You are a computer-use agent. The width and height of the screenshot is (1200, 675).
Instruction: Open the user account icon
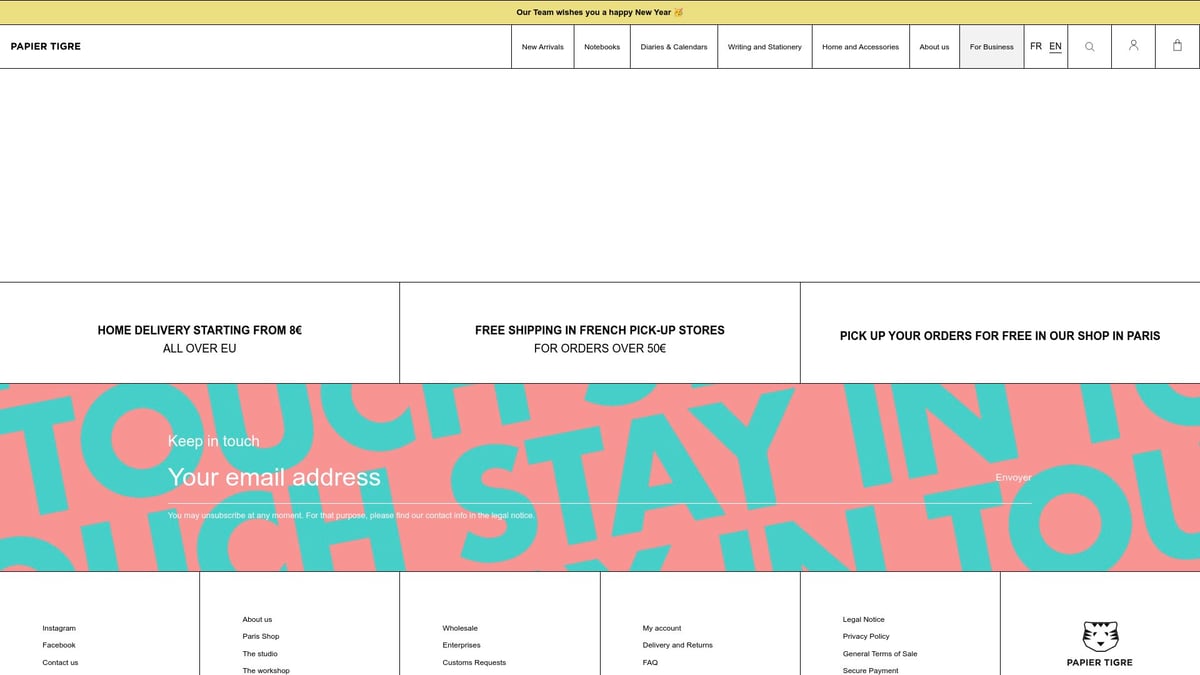(x=1133, y=46)
